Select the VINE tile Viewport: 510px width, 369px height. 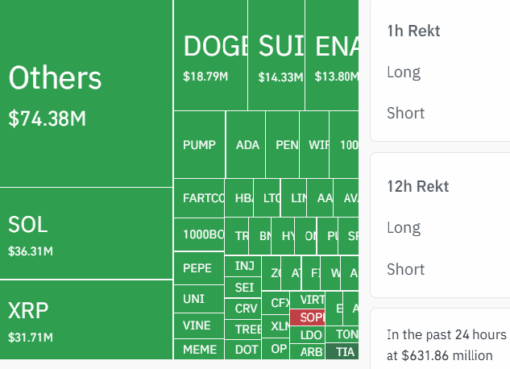(199, 325)
